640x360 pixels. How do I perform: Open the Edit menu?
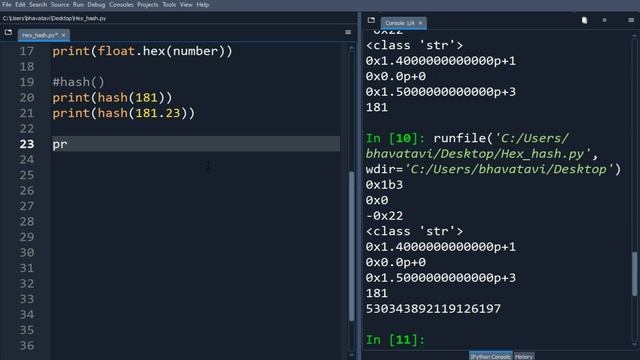[20, 4]
